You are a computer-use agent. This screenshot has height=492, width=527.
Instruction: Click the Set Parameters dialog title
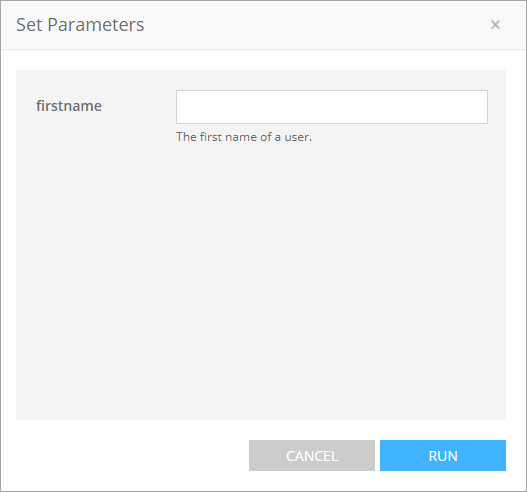[x=80, y=25]
